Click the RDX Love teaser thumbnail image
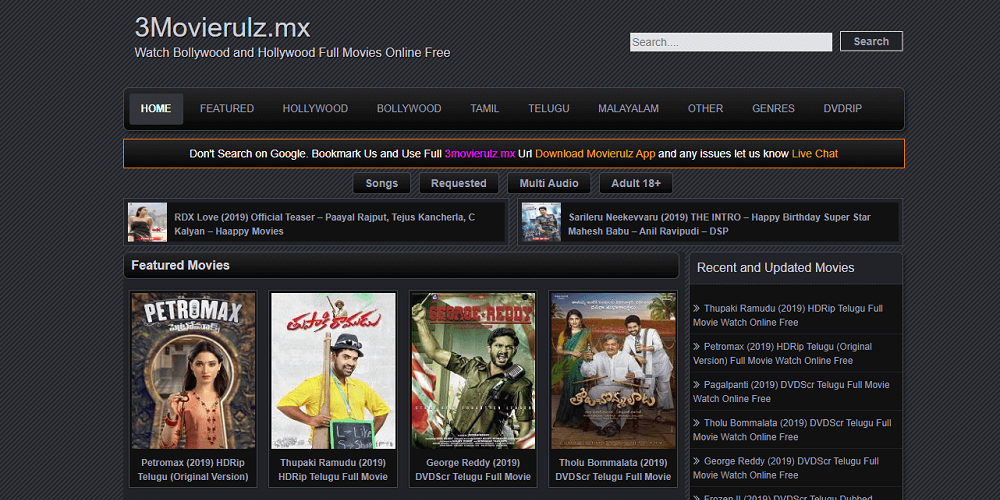Image resolution: width=1000 pixels, height=500 pixels. (147, 222)
